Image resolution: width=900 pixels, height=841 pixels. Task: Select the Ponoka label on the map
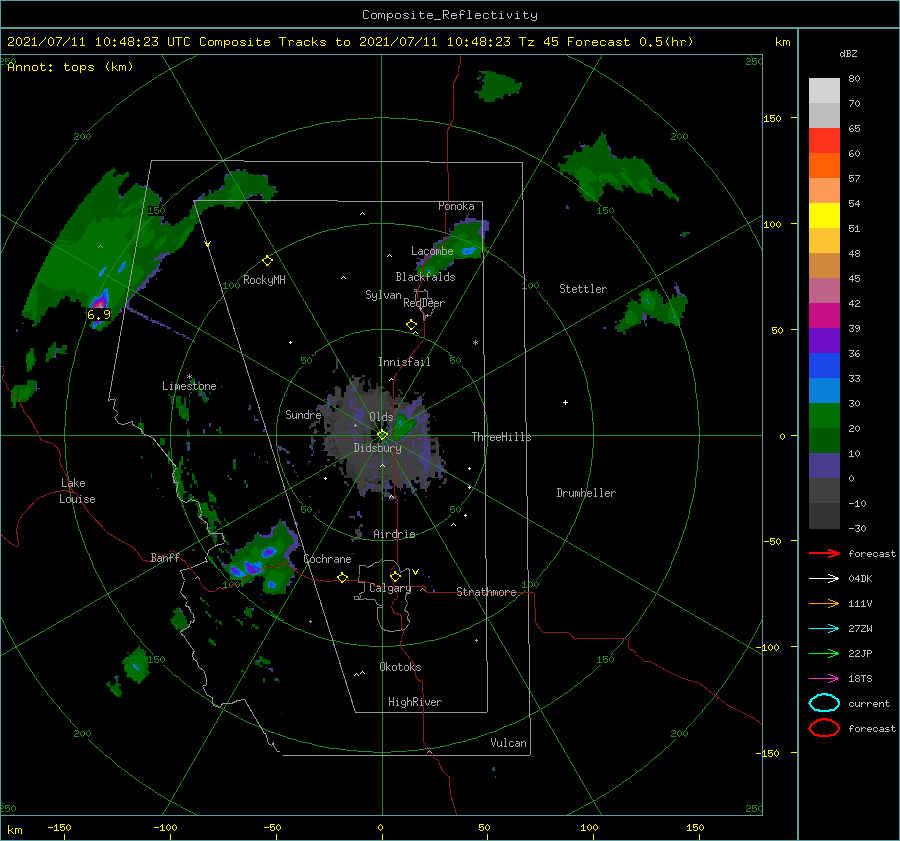(456, 206)
